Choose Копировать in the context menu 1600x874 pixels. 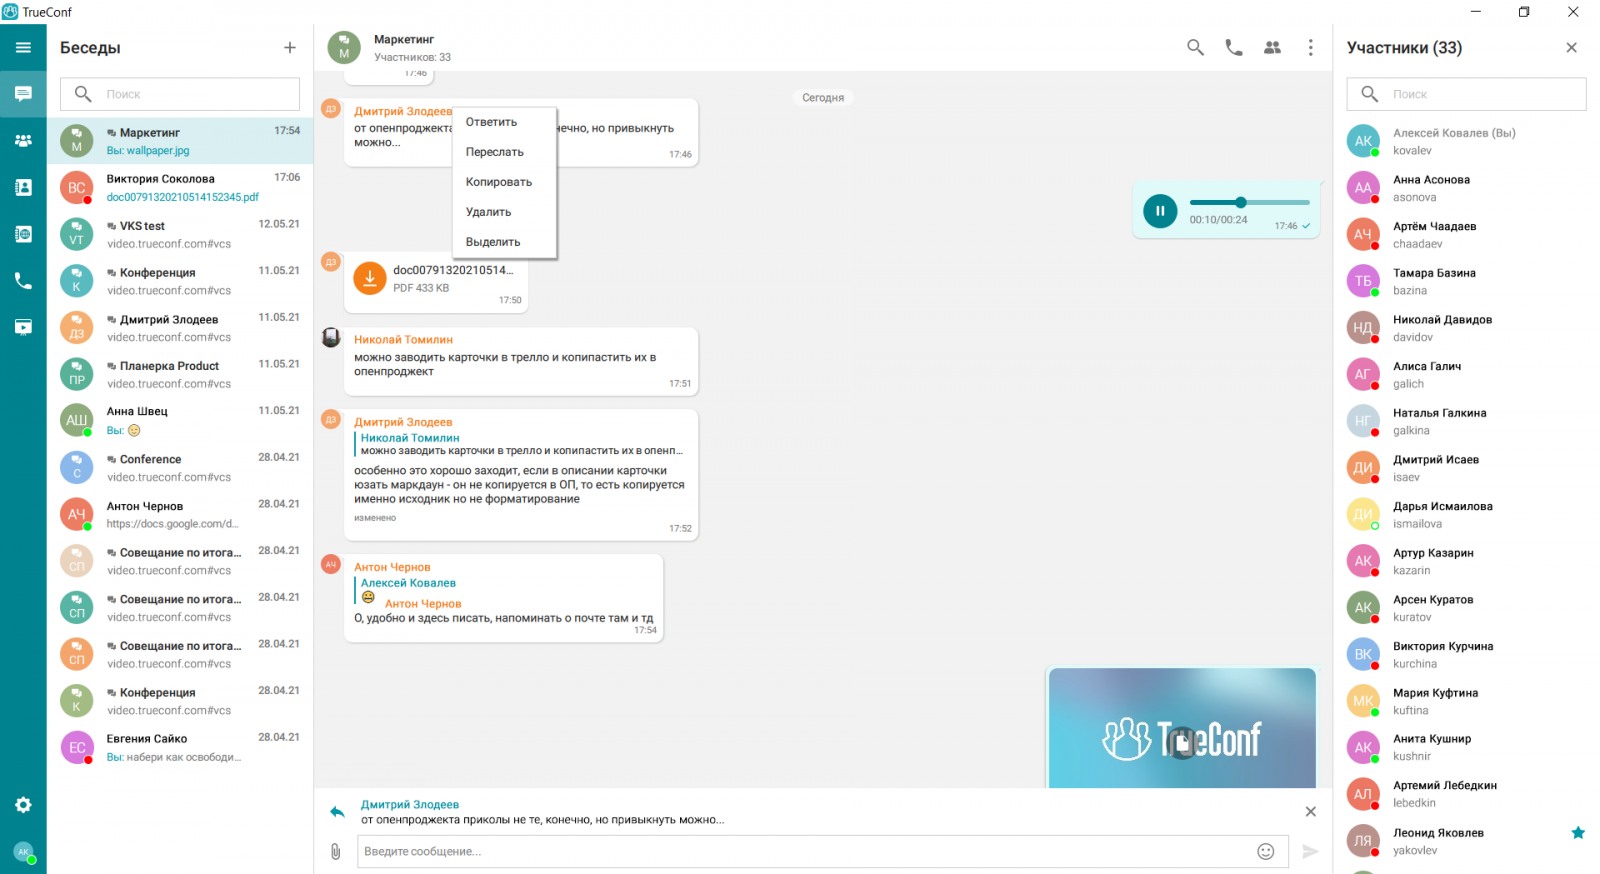[x=498, y=182]
